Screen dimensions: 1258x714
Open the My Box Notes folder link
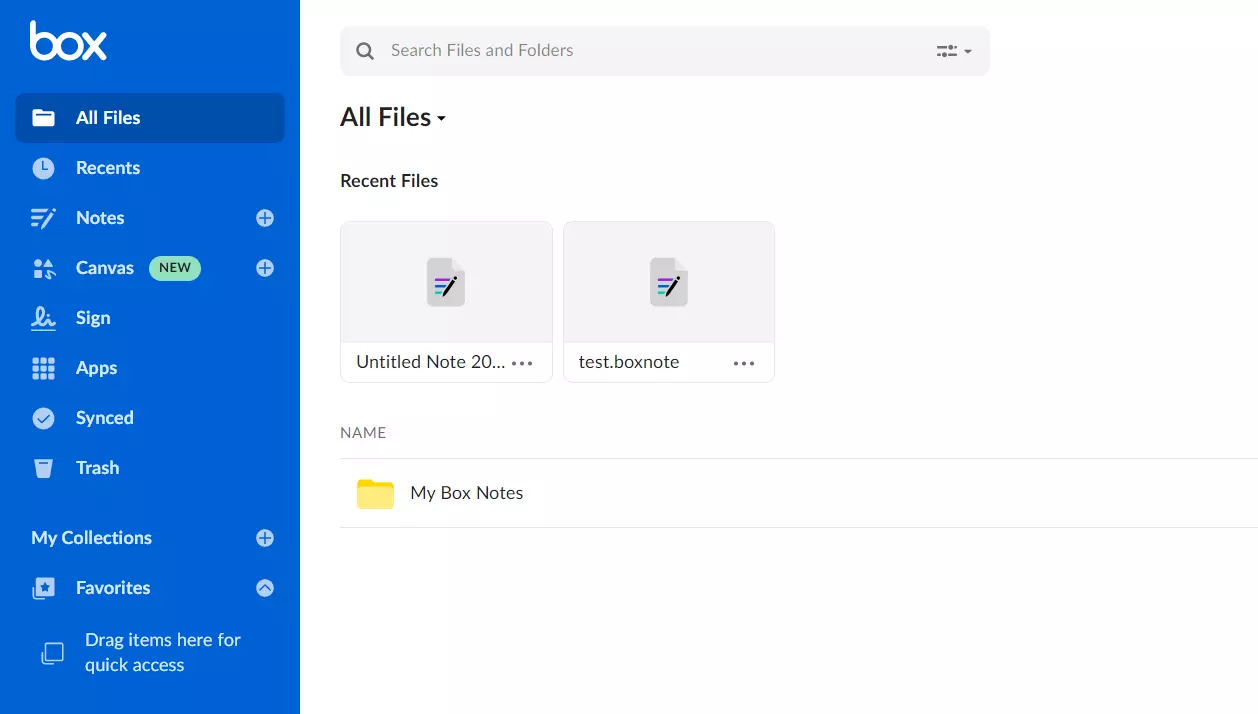tap(467, 493)
